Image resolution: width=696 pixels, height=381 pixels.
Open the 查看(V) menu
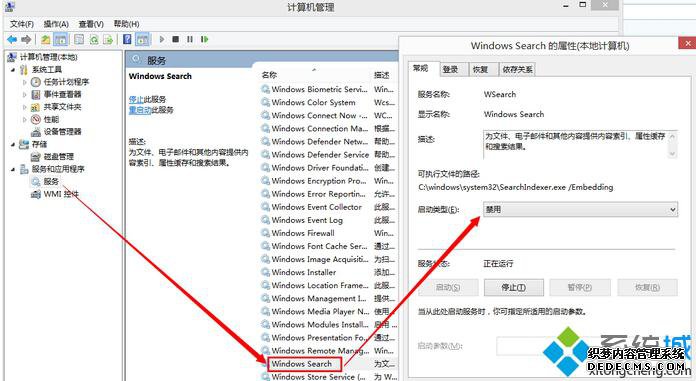(x=91, y=24)
